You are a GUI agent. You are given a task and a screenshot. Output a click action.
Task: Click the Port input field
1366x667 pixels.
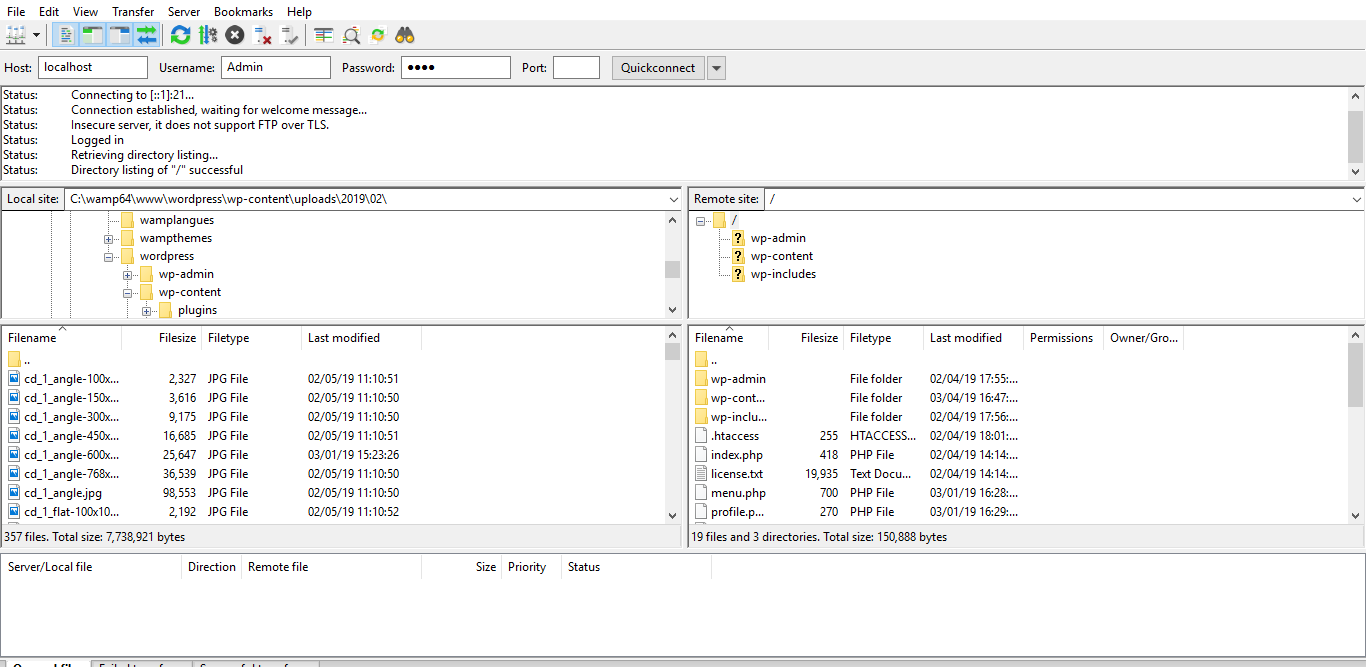(x=576, y=68)
